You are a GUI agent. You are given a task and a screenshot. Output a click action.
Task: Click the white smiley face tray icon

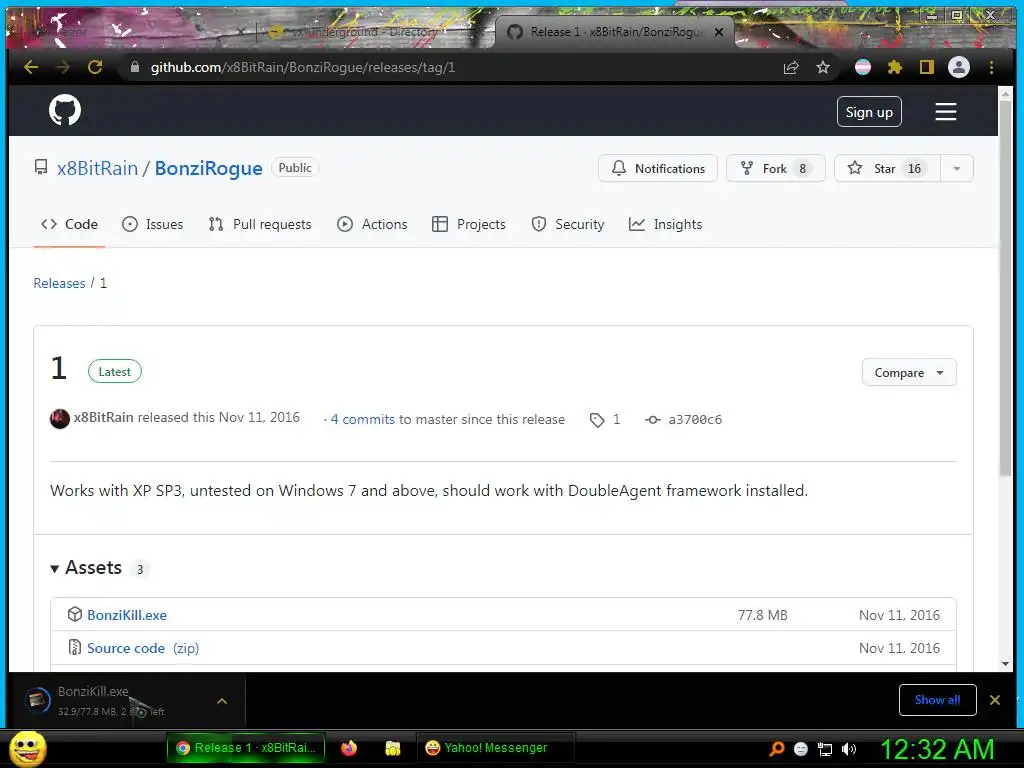tap(801, 749)
